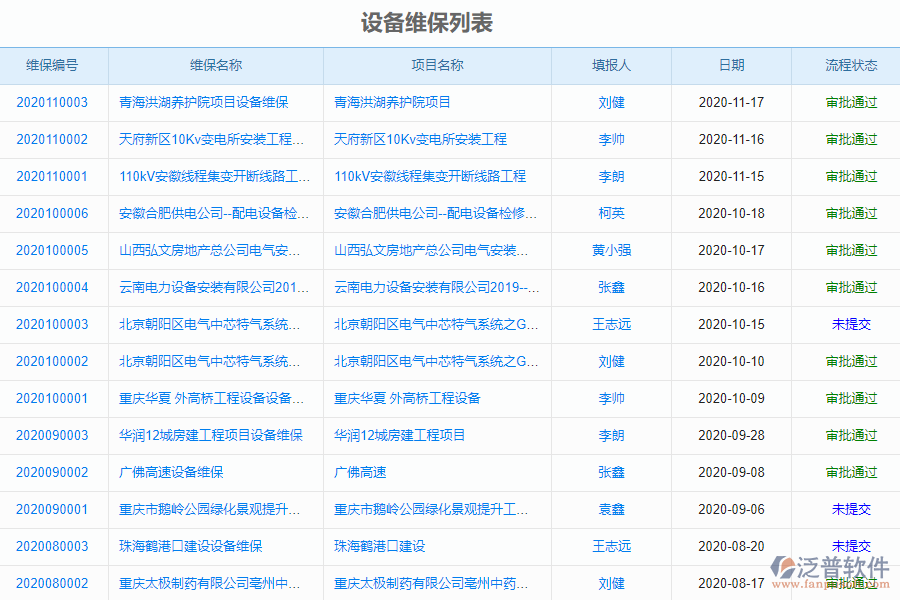The image size is (900, 600).
Task: View project 天府新区10Kv变电所安装工程
Action: point(425,139)
